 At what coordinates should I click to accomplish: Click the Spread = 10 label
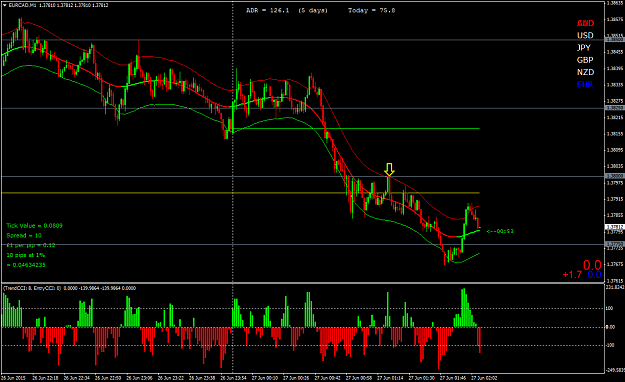point(24,235)
